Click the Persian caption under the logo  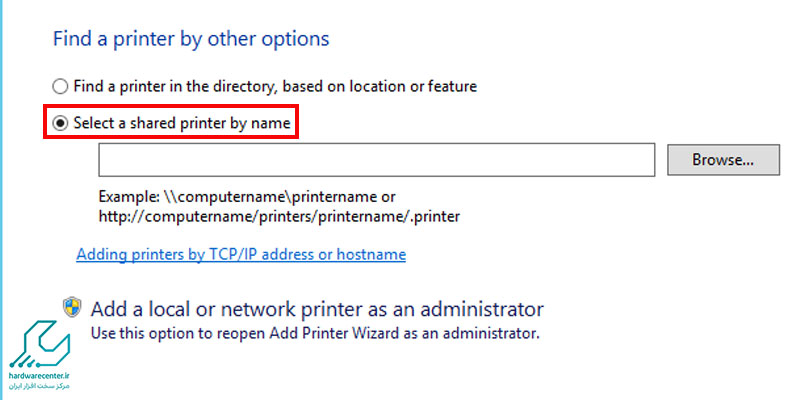point(39,386)
